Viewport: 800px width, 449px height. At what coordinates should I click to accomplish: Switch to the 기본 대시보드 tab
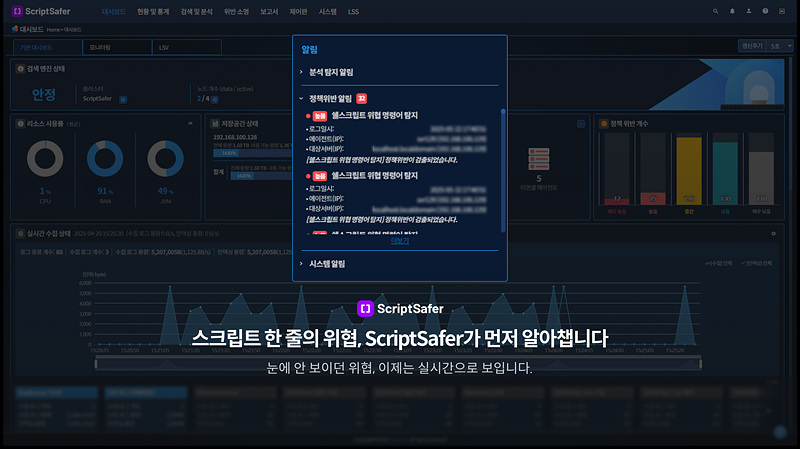pos(47,47)
